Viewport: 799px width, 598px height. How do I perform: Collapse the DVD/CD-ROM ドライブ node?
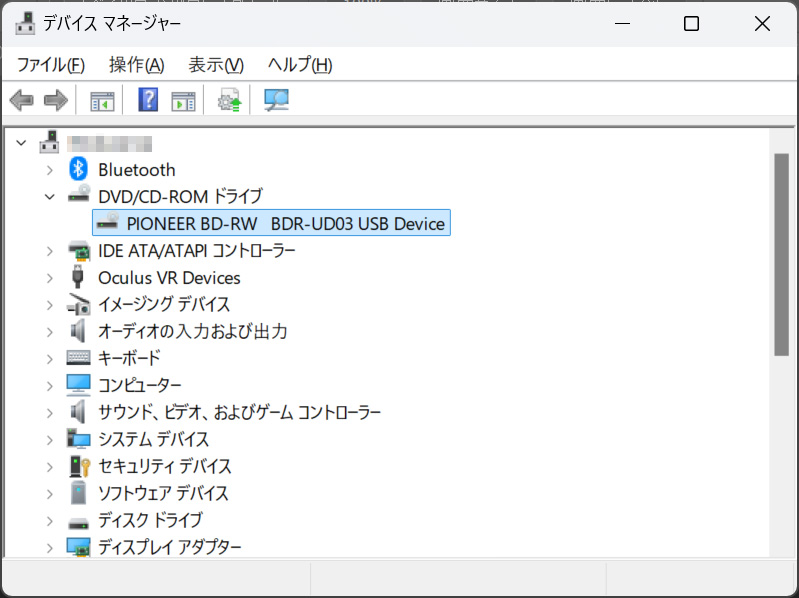(x=50, y=197)
